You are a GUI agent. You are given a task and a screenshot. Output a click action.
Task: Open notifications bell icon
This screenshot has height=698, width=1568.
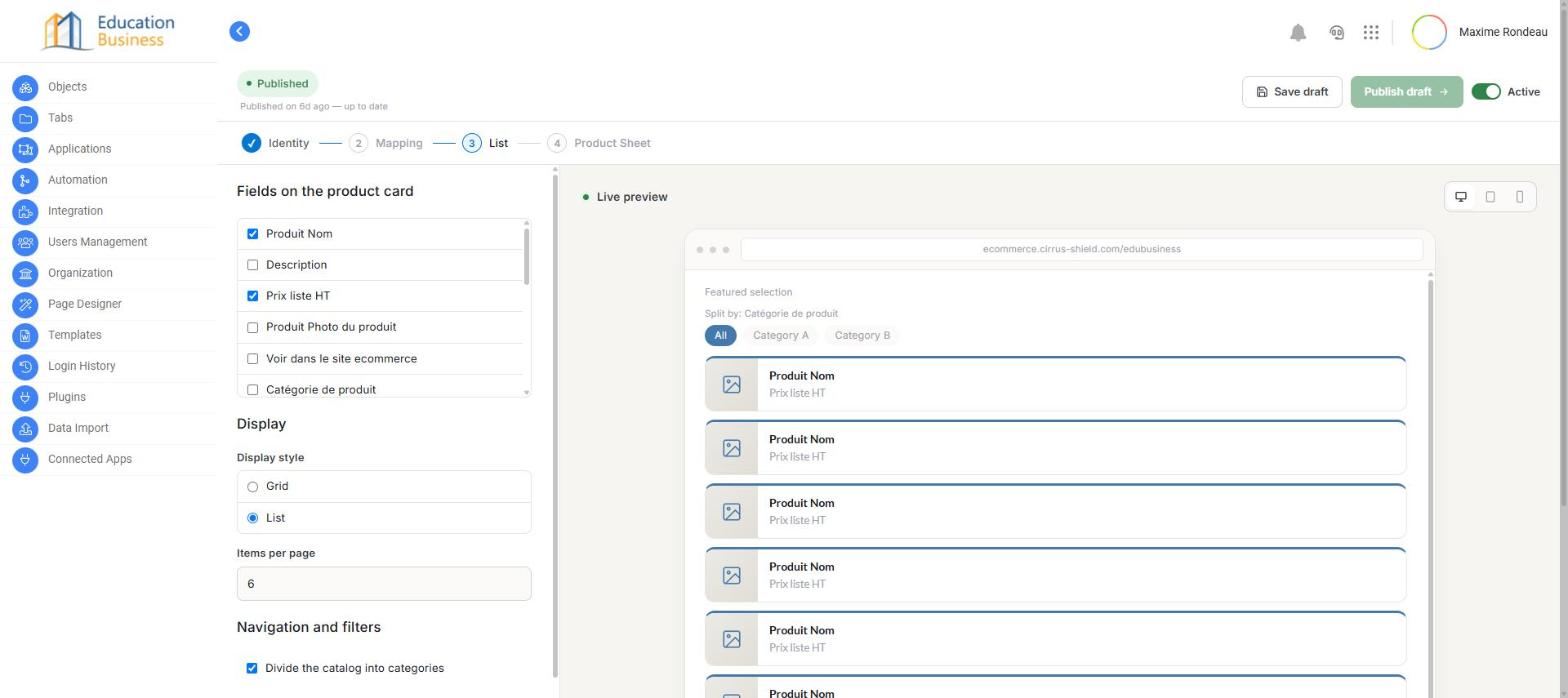click(x=1298, y=32)
